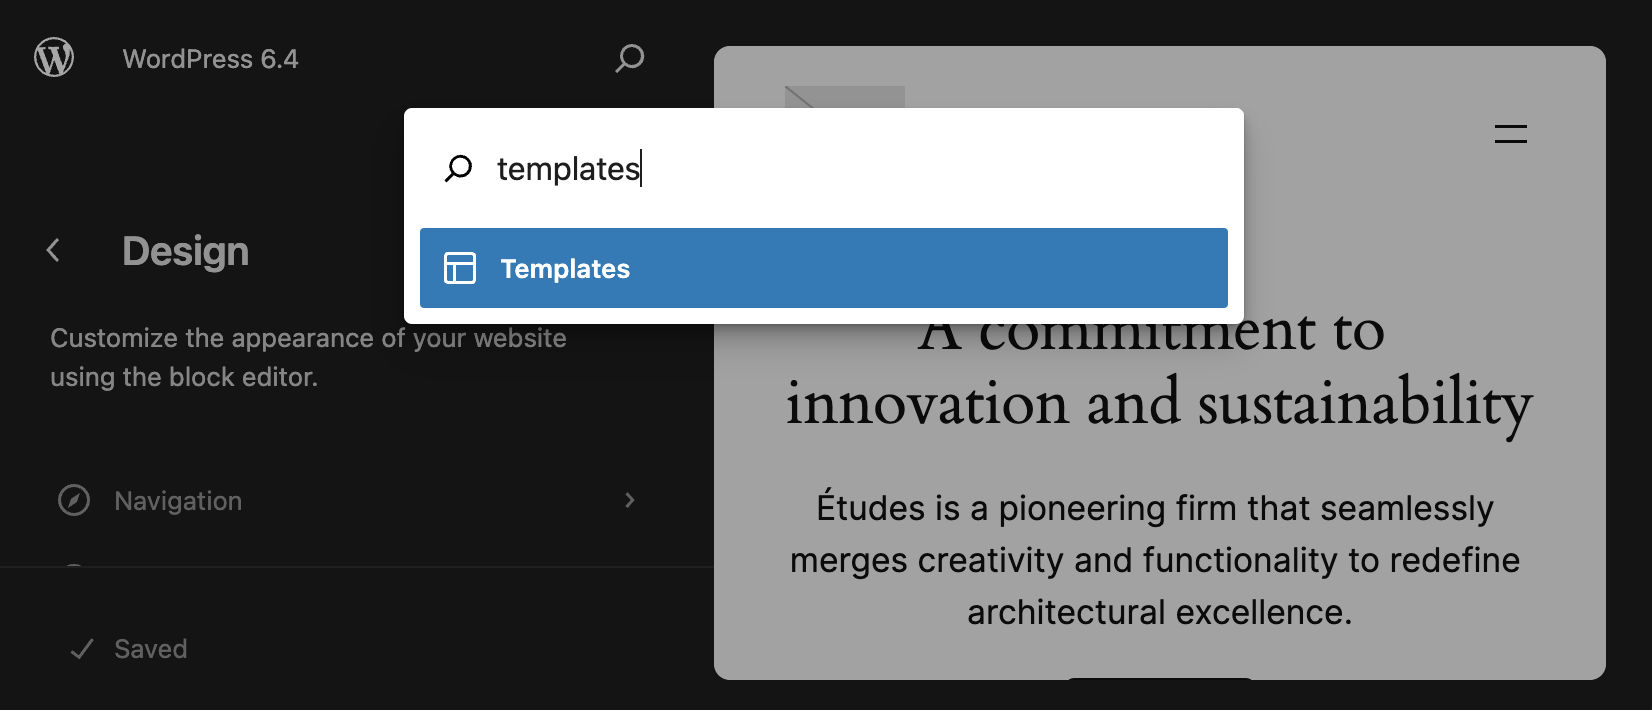
Task: Open search with the top bar magnifier icon
Action: pyautogui.click(x=630, y=59)
